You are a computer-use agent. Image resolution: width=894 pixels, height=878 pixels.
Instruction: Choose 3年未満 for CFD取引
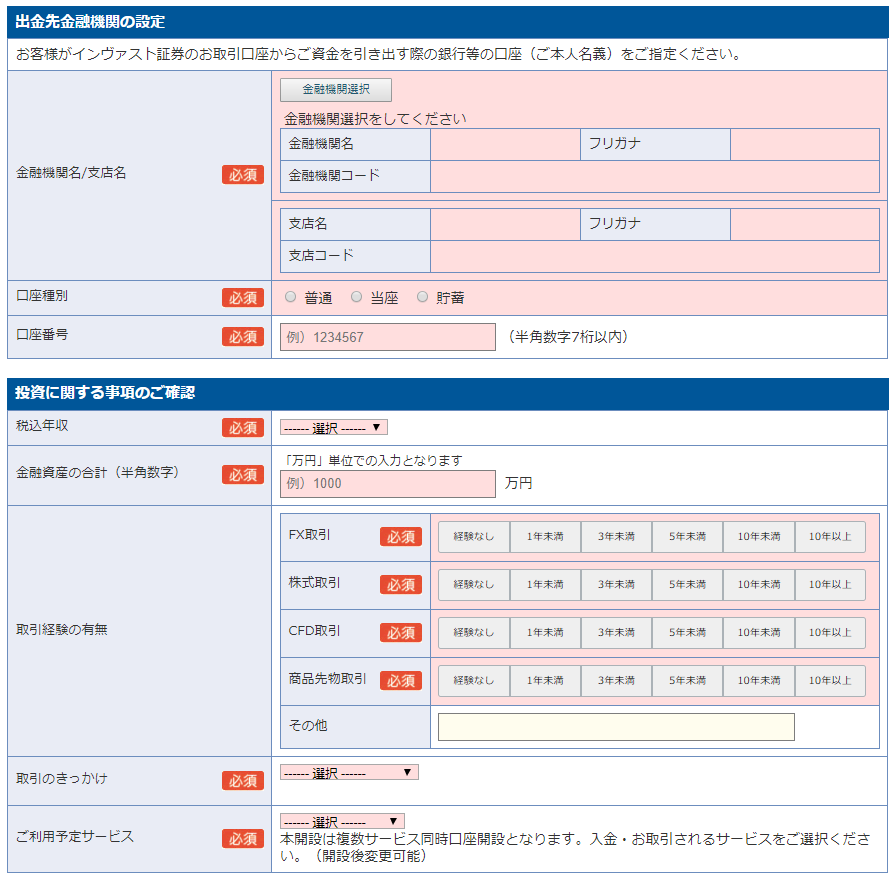[x=616, y=632]
